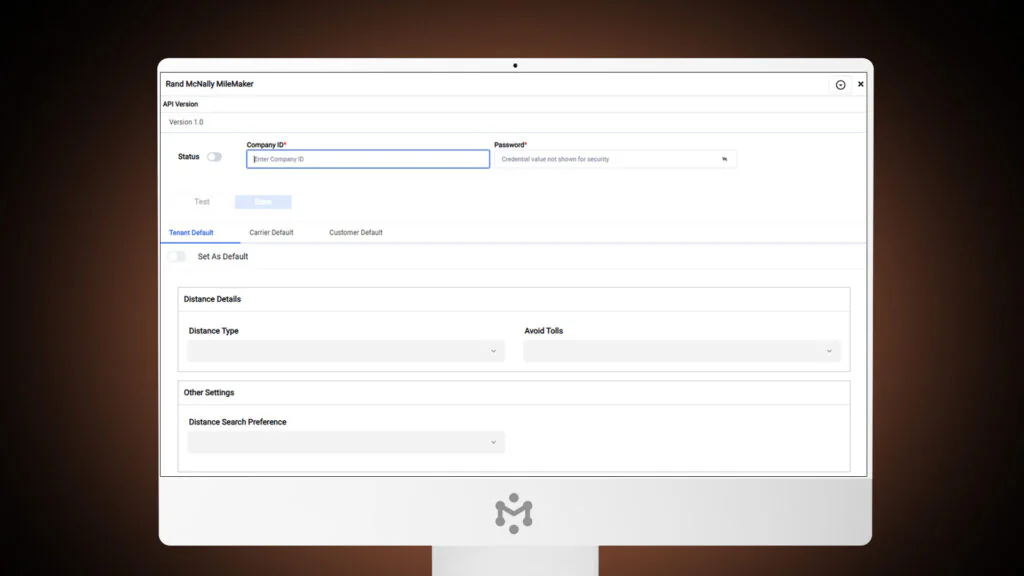Switch to the Tenant Default tab
1024x576 pixels.
coord(191,232)
